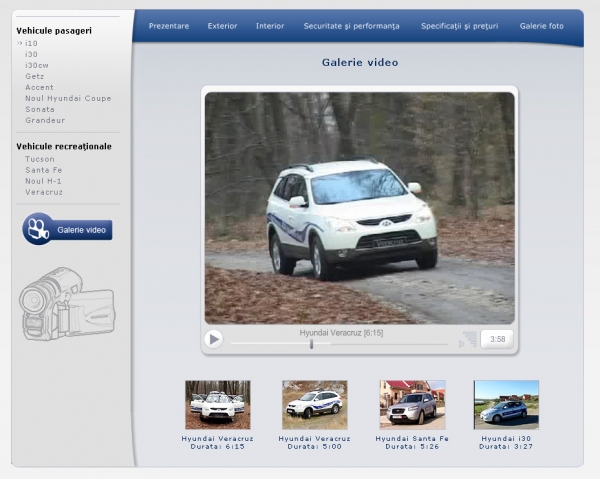600x479 pixels.
Task: Click the volume level icon in the player
Action: coord(468,339)
